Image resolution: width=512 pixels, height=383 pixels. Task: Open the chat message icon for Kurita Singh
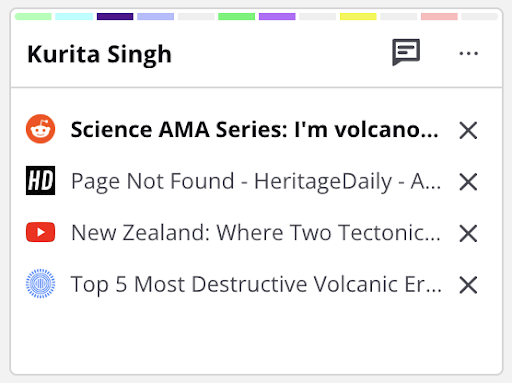pos(406,52)
